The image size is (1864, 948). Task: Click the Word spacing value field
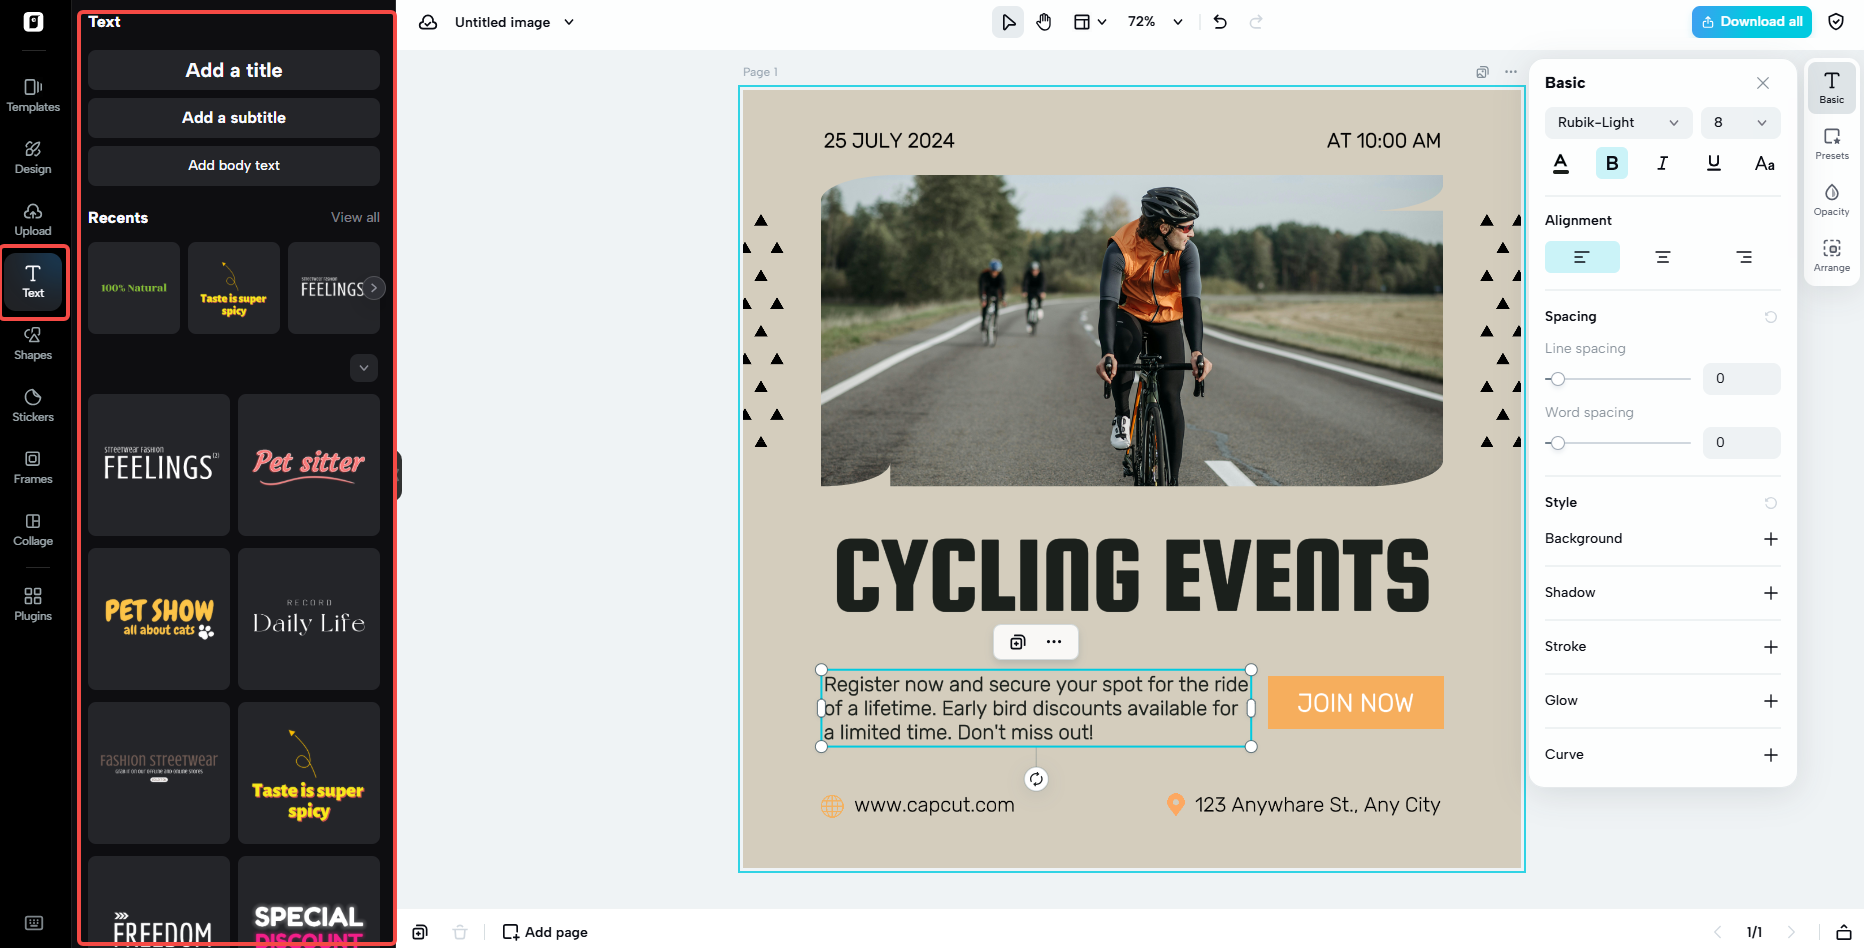[1742, 443]
